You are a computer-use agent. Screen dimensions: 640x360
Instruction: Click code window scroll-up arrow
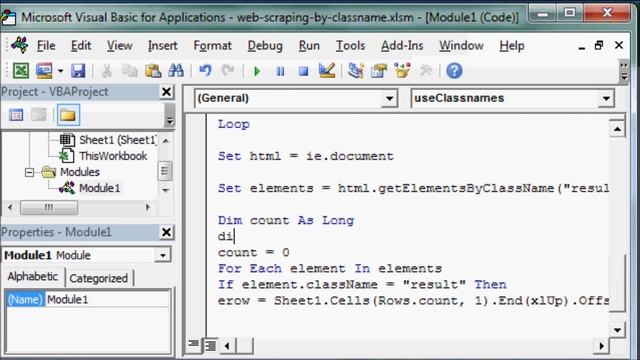click(x=617, y=129)
